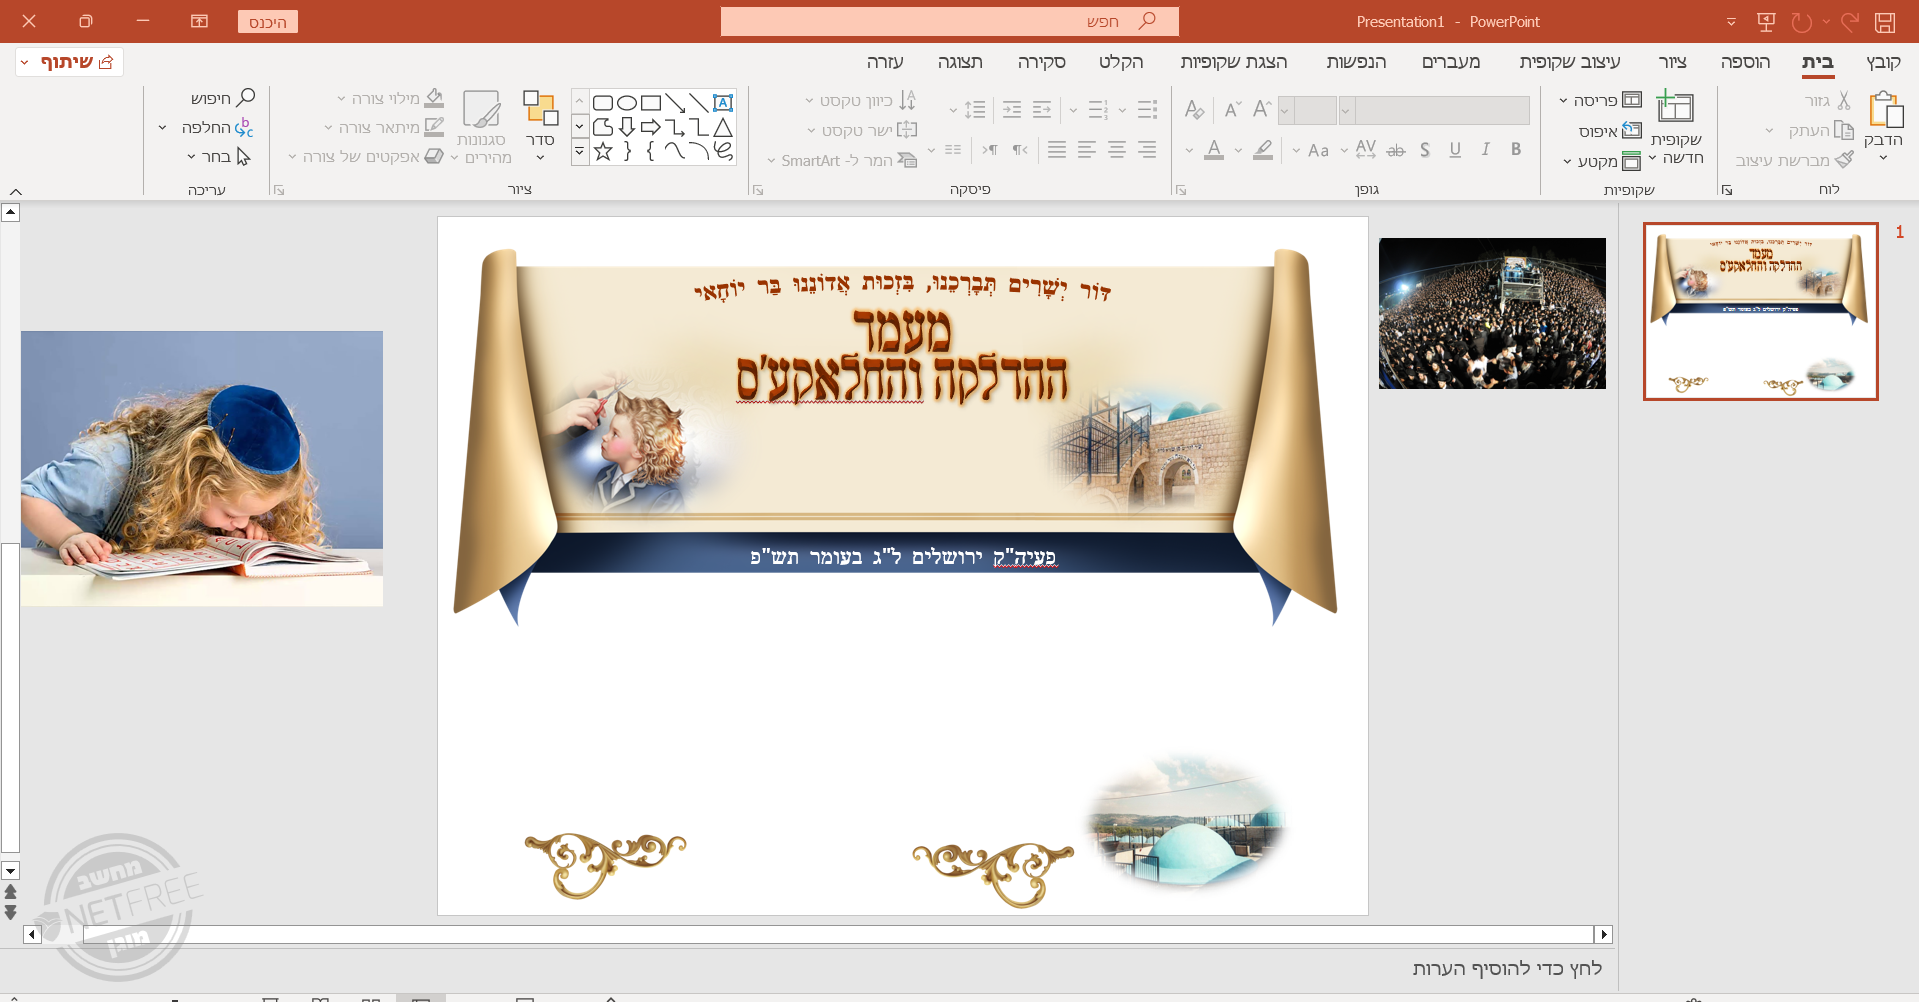Apply text shadow with the S icon
1919x1002 pixels.
click(x=1425, y=150)
